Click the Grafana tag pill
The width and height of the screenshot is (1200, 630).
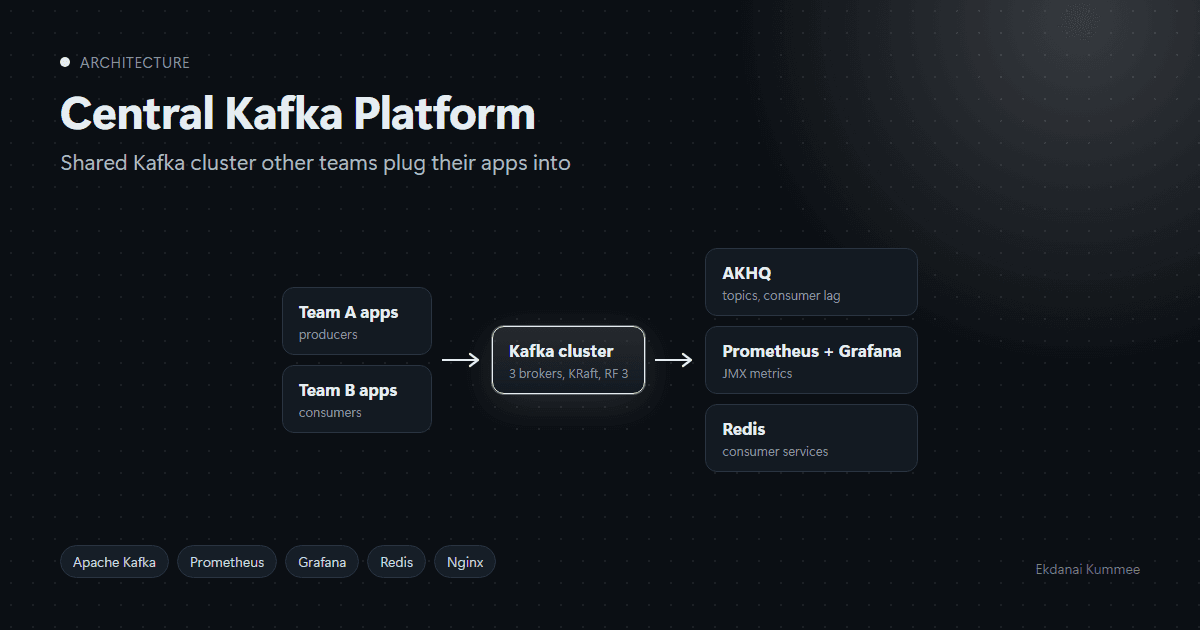[322, 562]
